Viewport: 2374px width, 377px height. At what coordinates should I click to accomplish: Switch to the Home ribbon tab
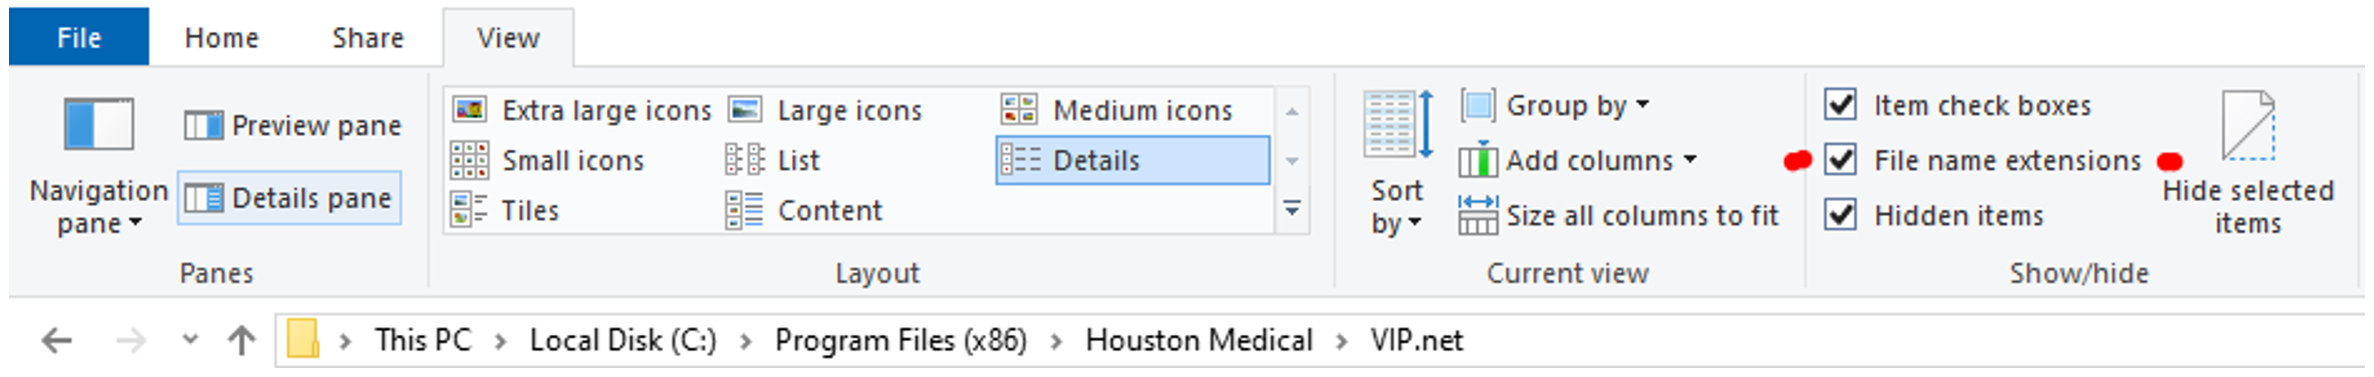click(x=222, y=38)
